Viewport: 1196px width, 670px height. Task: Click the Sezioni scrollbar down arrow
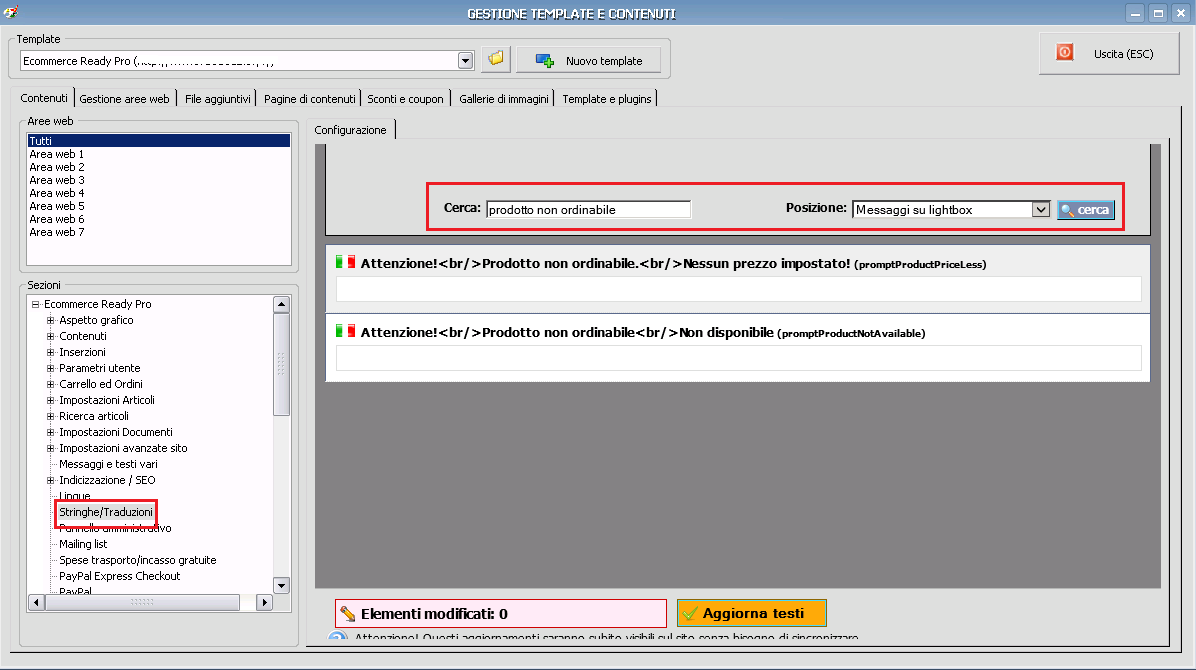[281, 586]
